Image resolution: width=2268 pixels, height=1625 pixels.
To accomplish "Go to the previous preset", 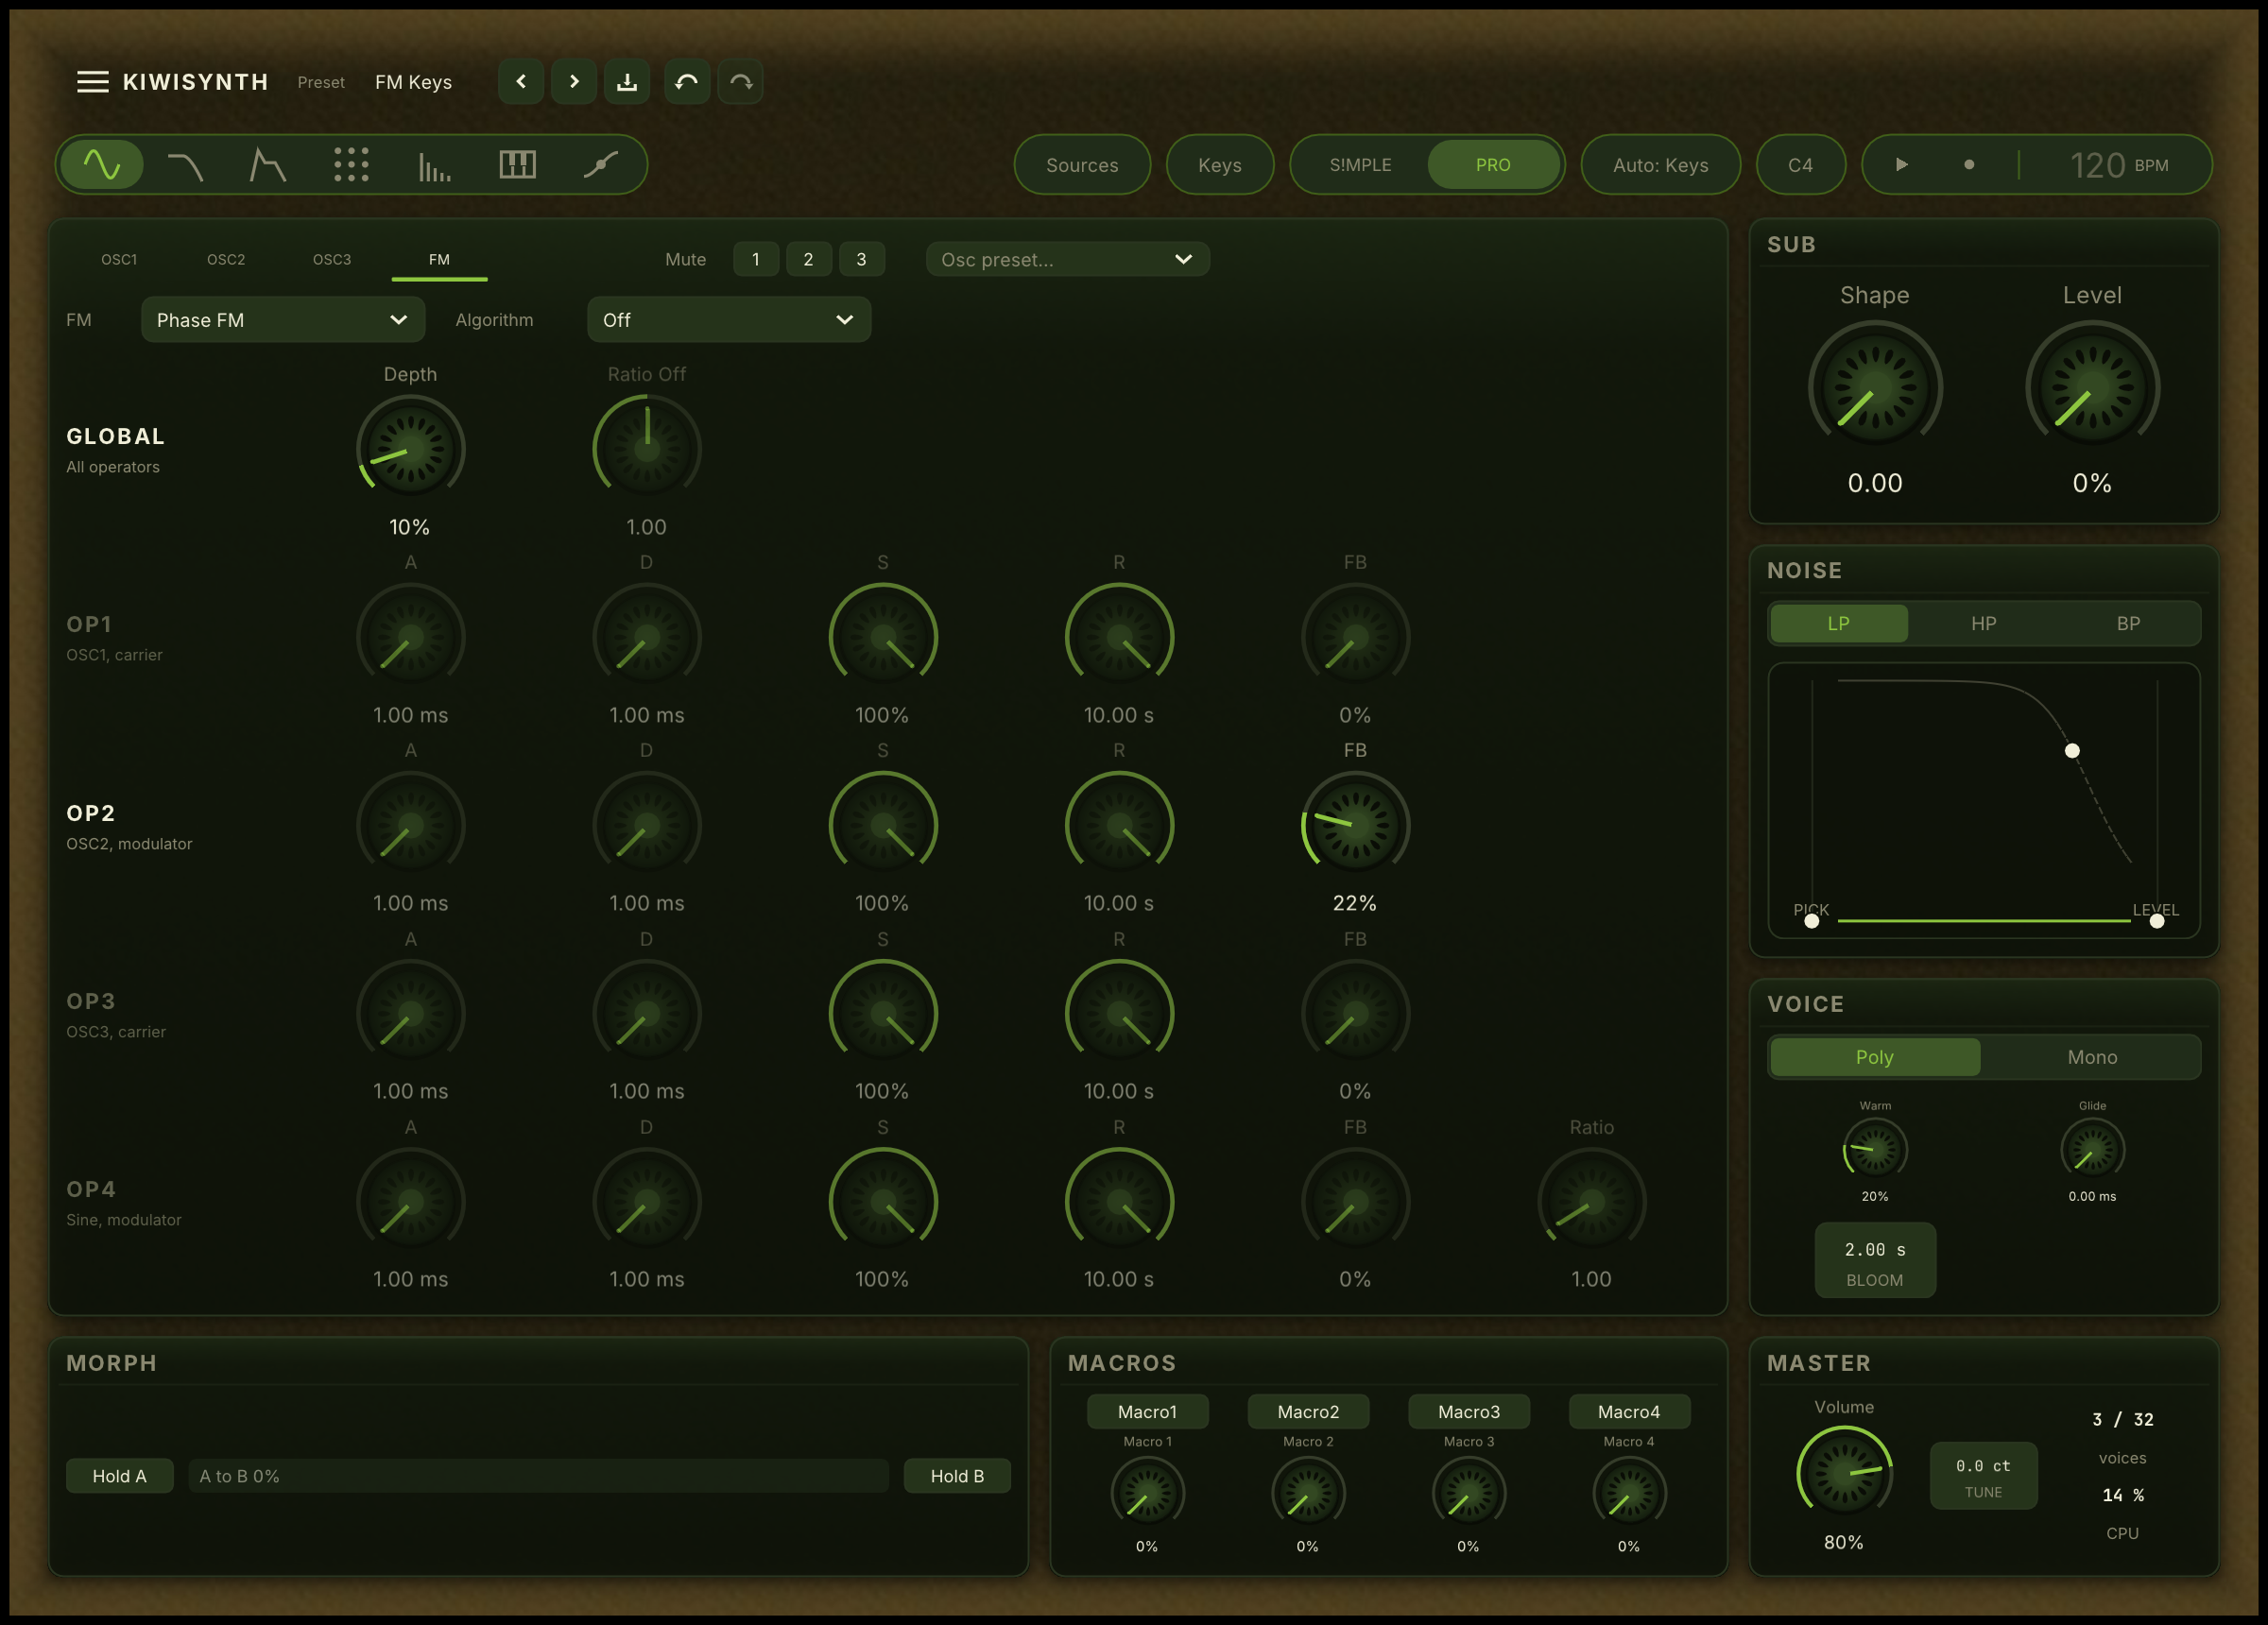I will [521, 82].
